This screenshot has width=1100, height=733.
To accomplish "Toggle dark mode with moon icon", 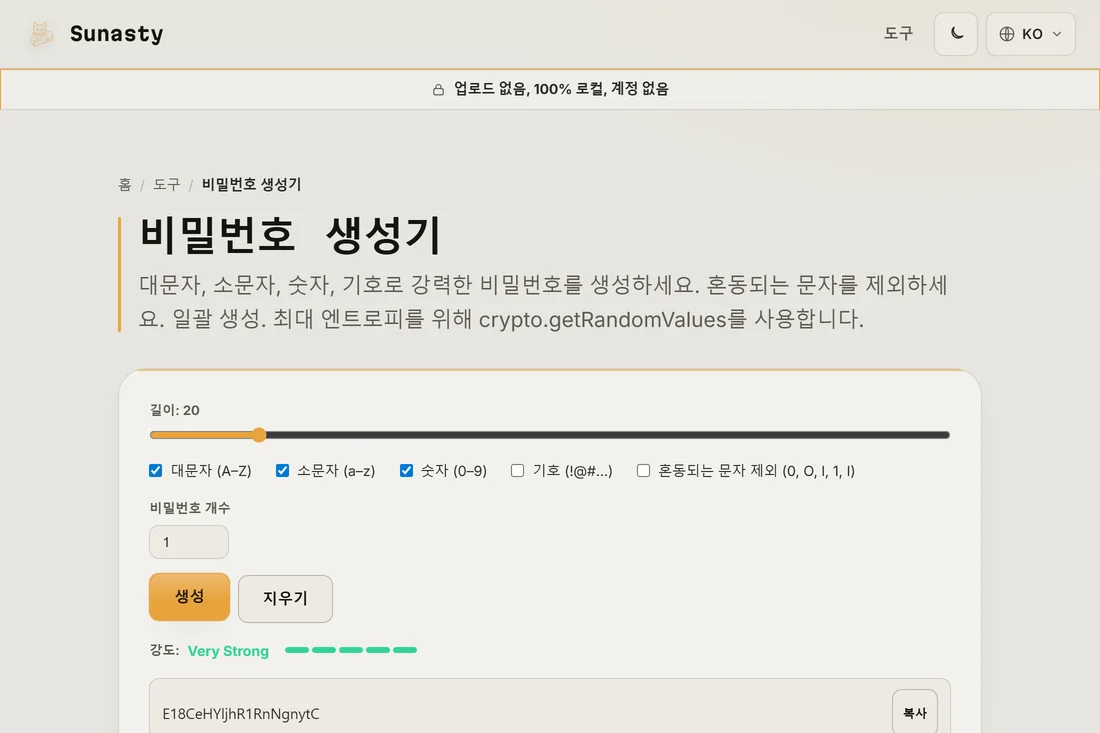I will pos(955,34).
